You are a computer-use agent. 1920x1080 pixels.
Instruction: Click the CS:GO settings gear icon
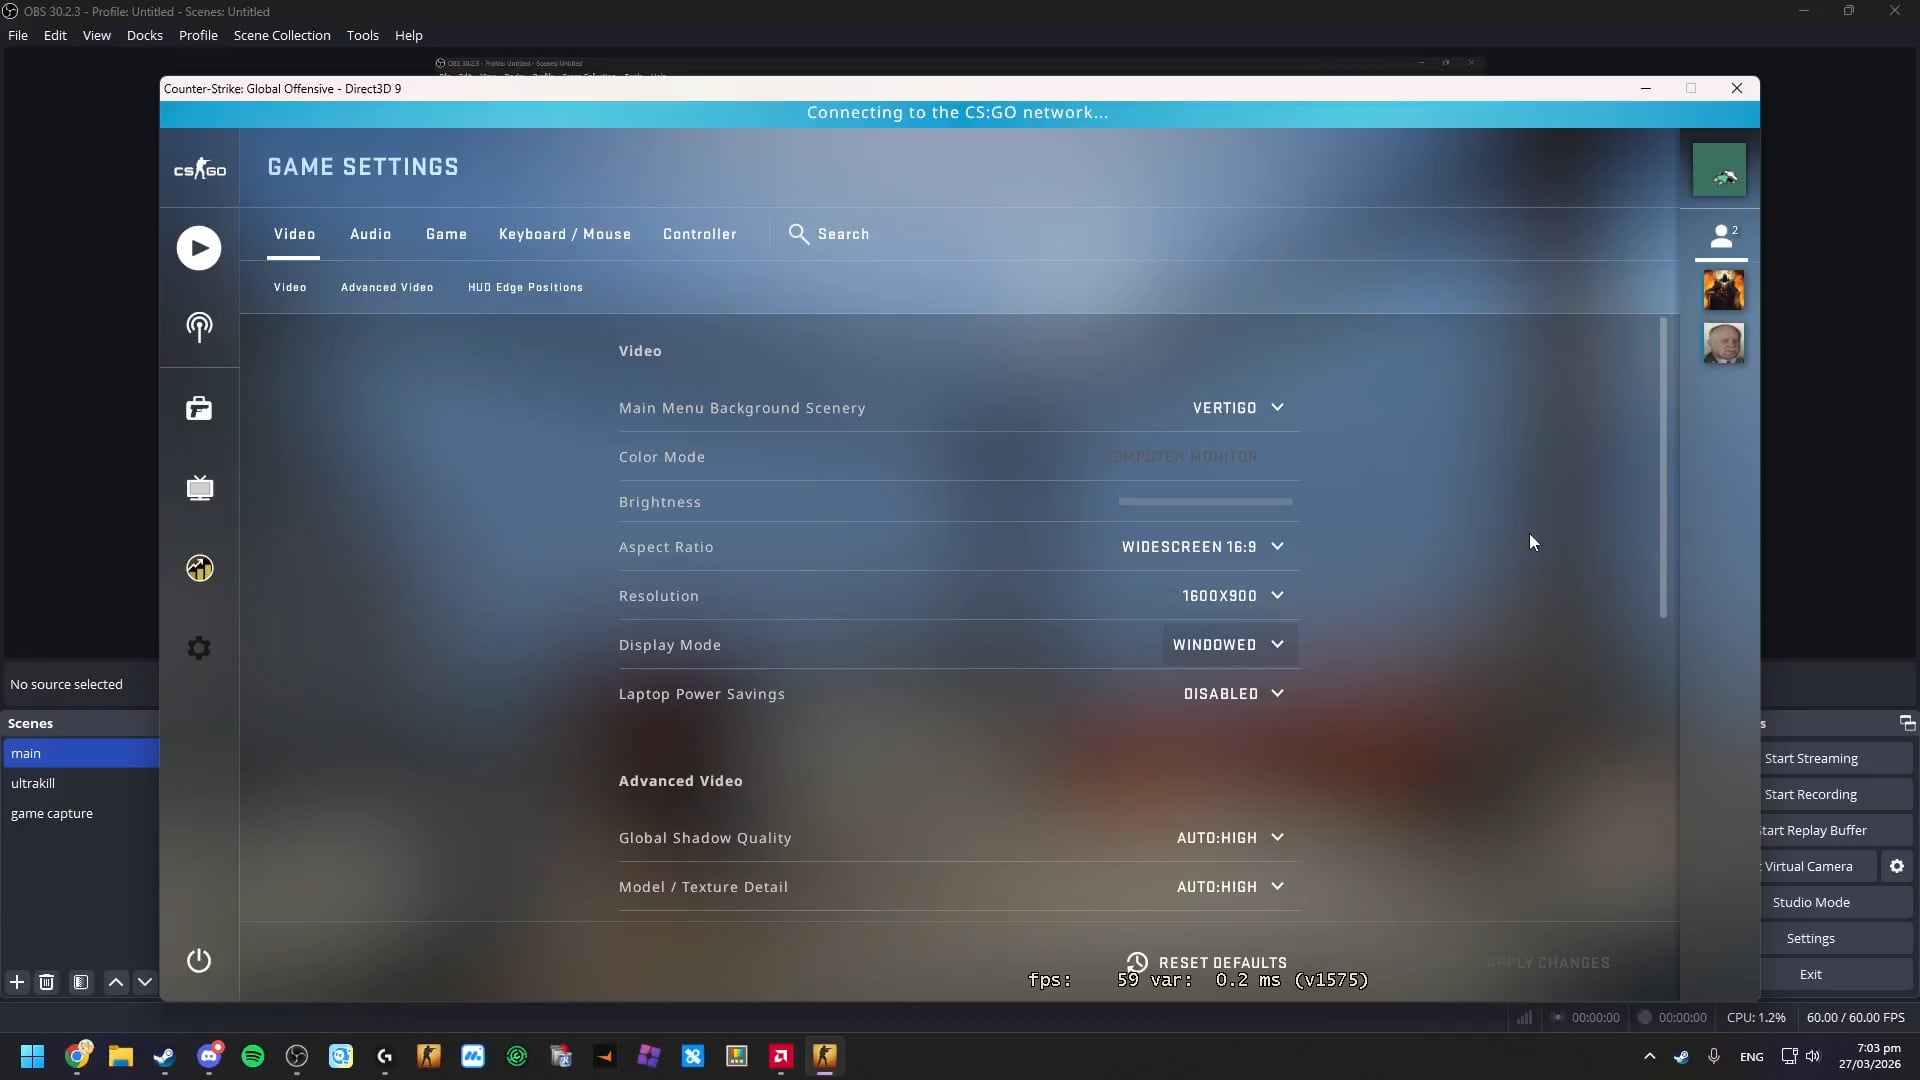pyautogui.click(x=199, y=648)
